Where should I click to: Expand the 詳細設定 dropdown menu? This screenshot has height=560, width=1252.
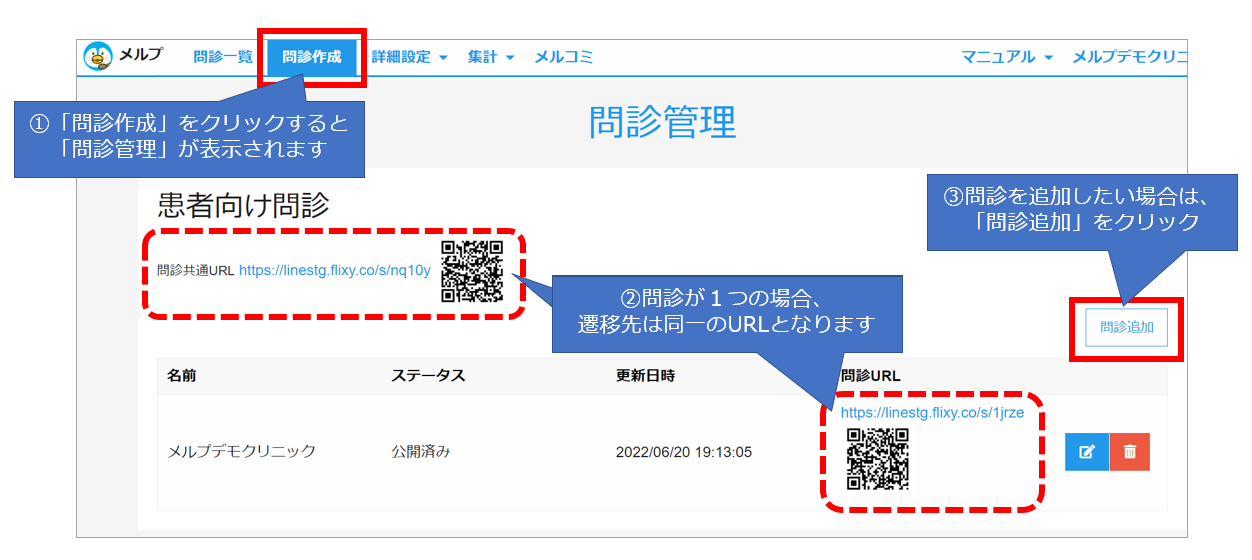[409, 57]
